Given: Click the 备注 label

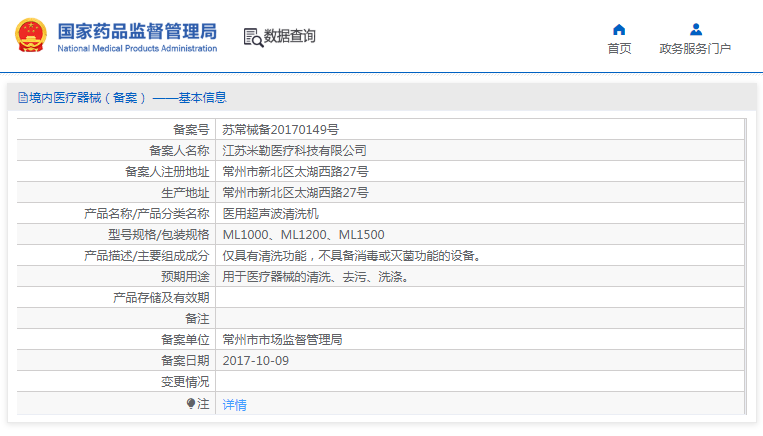Looking at the screenshot, I should point(197,318).
